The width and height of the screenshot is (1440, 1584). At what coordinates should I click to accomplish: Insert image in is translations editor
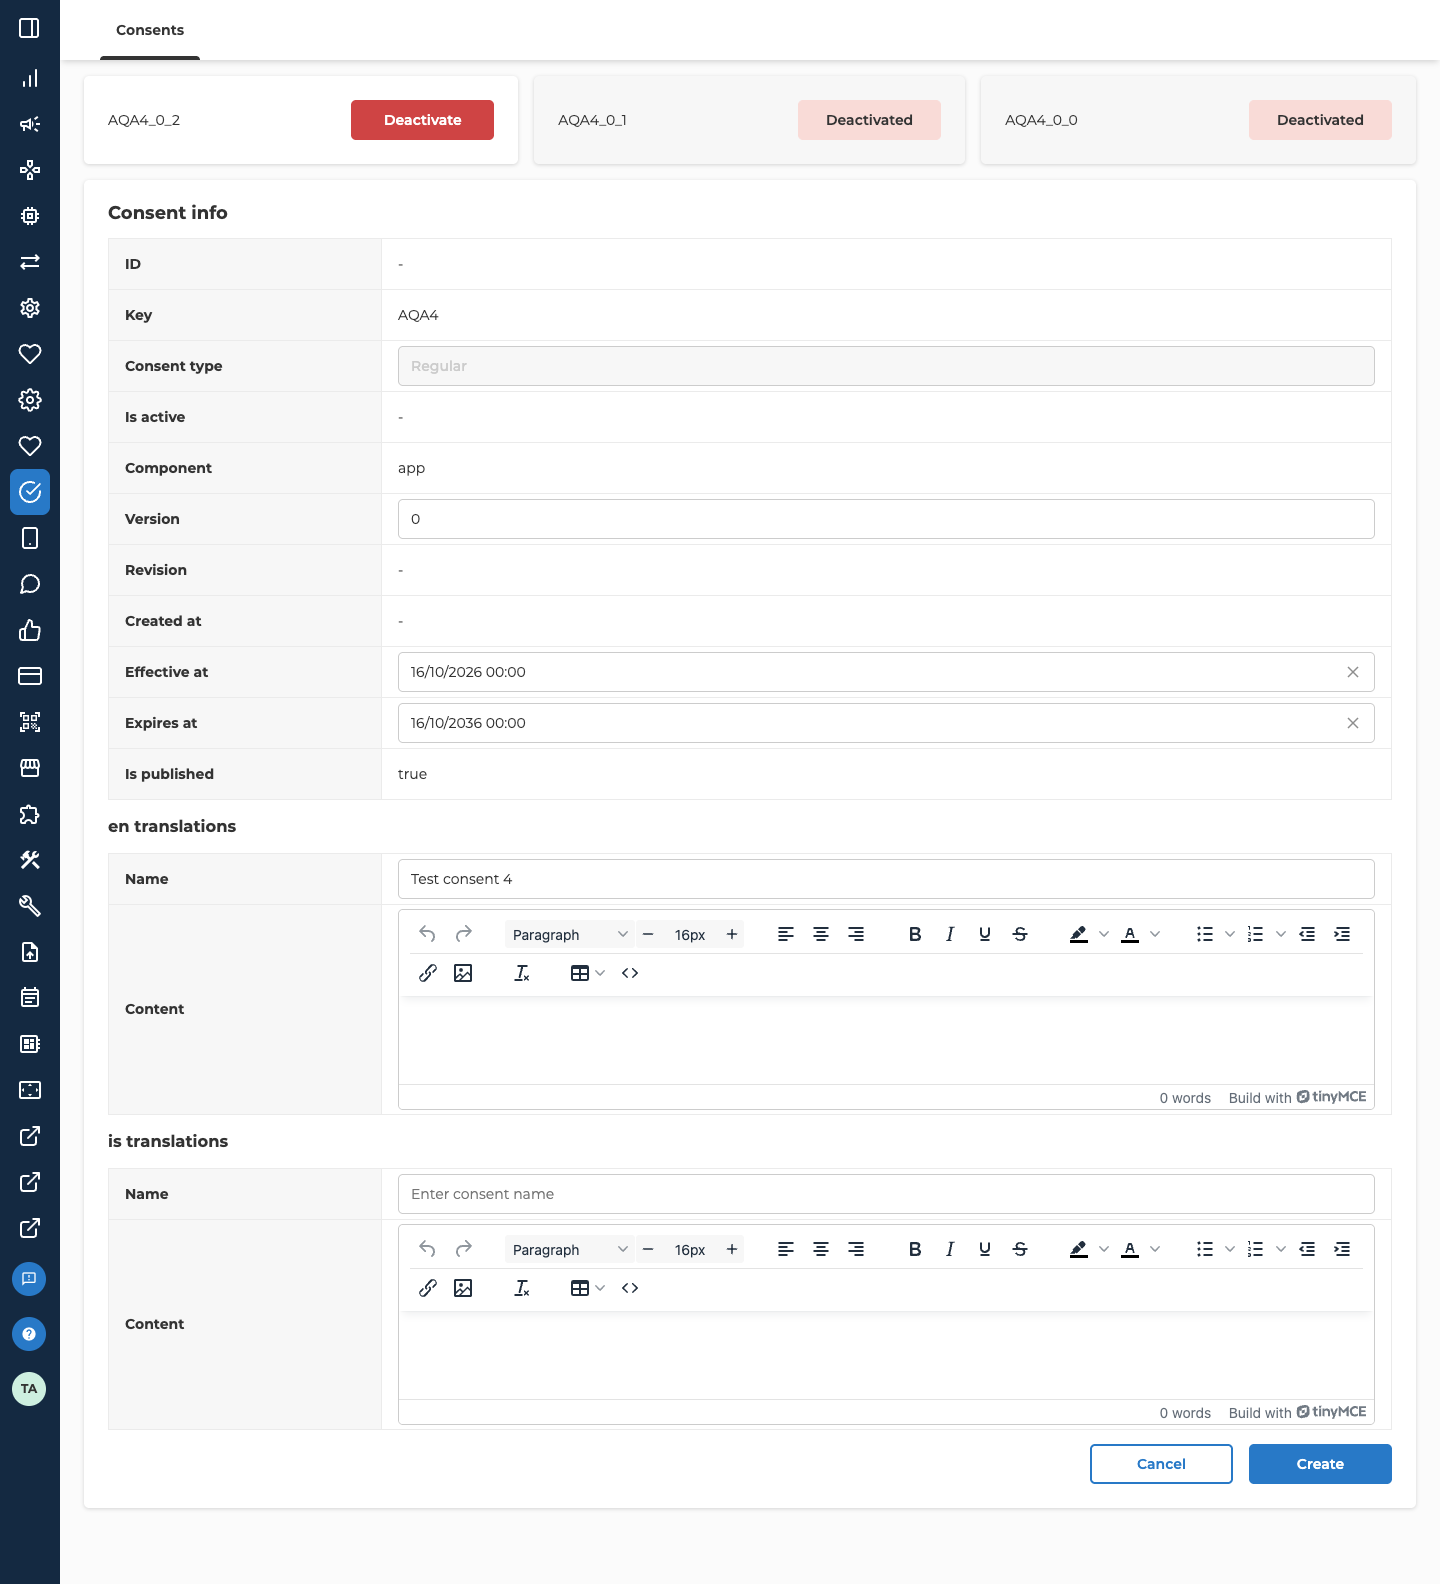463,1288
